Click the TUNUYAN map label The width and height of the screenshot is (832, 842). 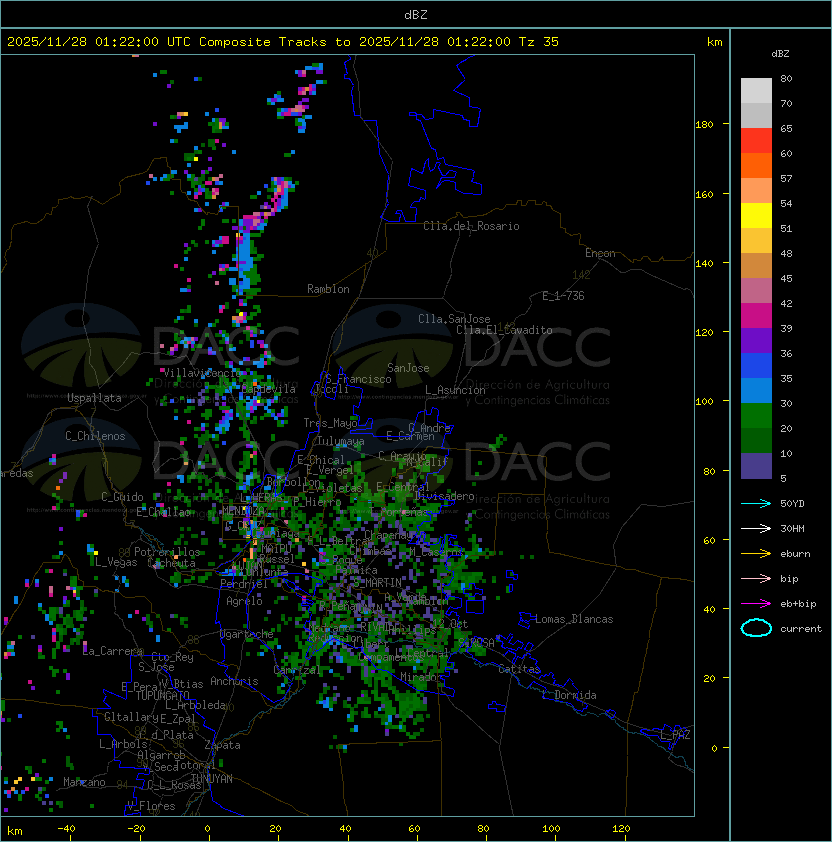[212, 779]
